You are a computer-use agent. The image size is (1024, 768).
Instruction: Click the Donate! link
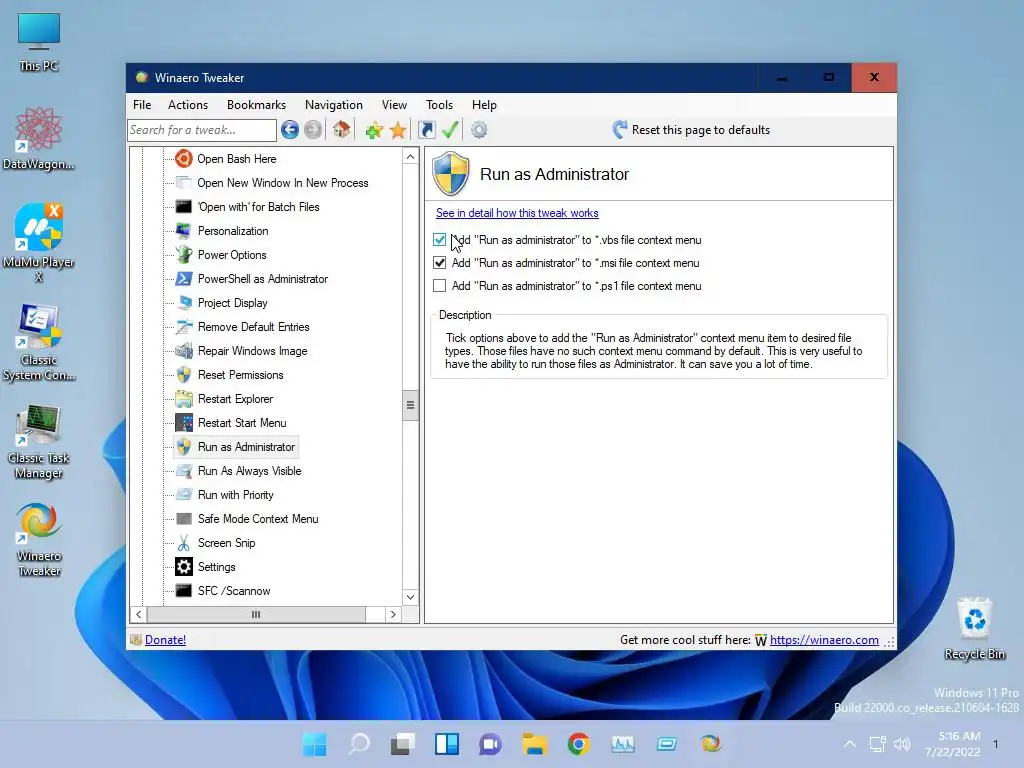[165, 640]
